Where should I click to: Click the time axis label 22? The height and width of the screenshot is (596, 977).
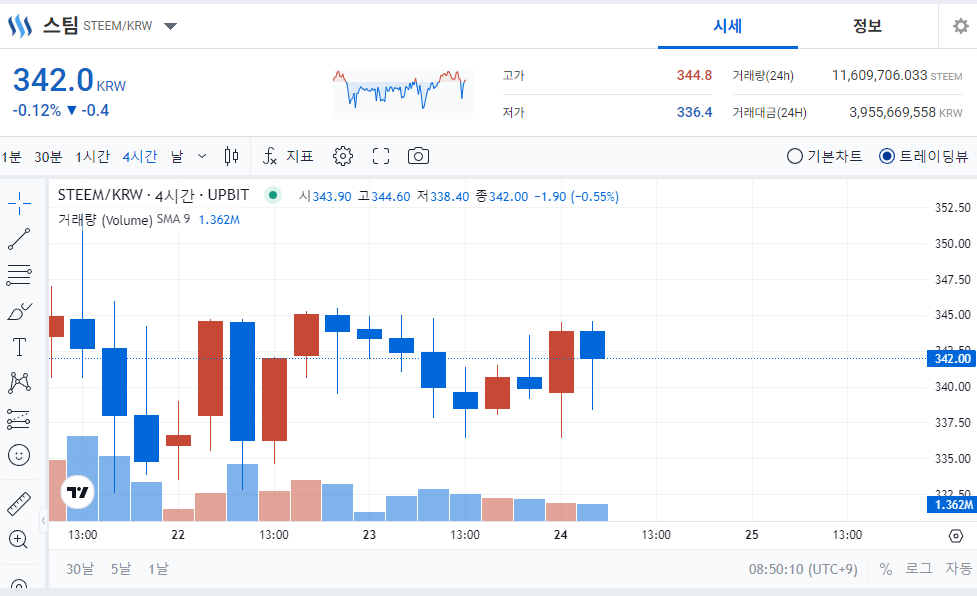pos(178,534)
